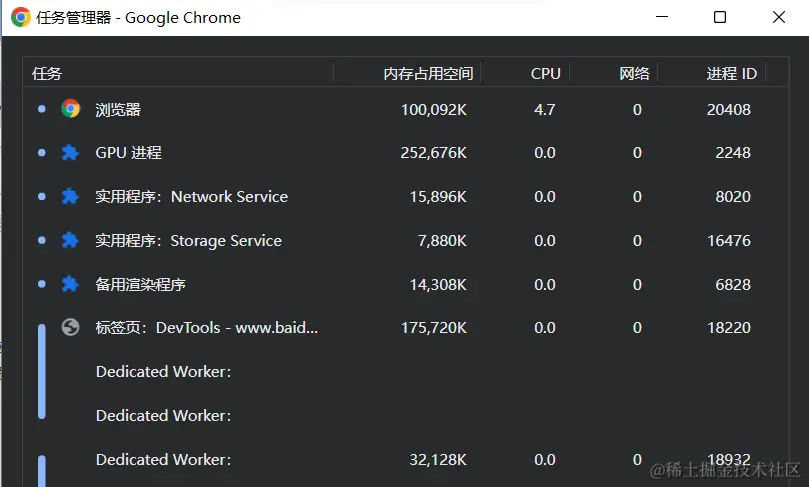Click the Storage Service puzzle icon
Image resolution: width=809 pixels, height=487 pixels.
click(70, 241)
